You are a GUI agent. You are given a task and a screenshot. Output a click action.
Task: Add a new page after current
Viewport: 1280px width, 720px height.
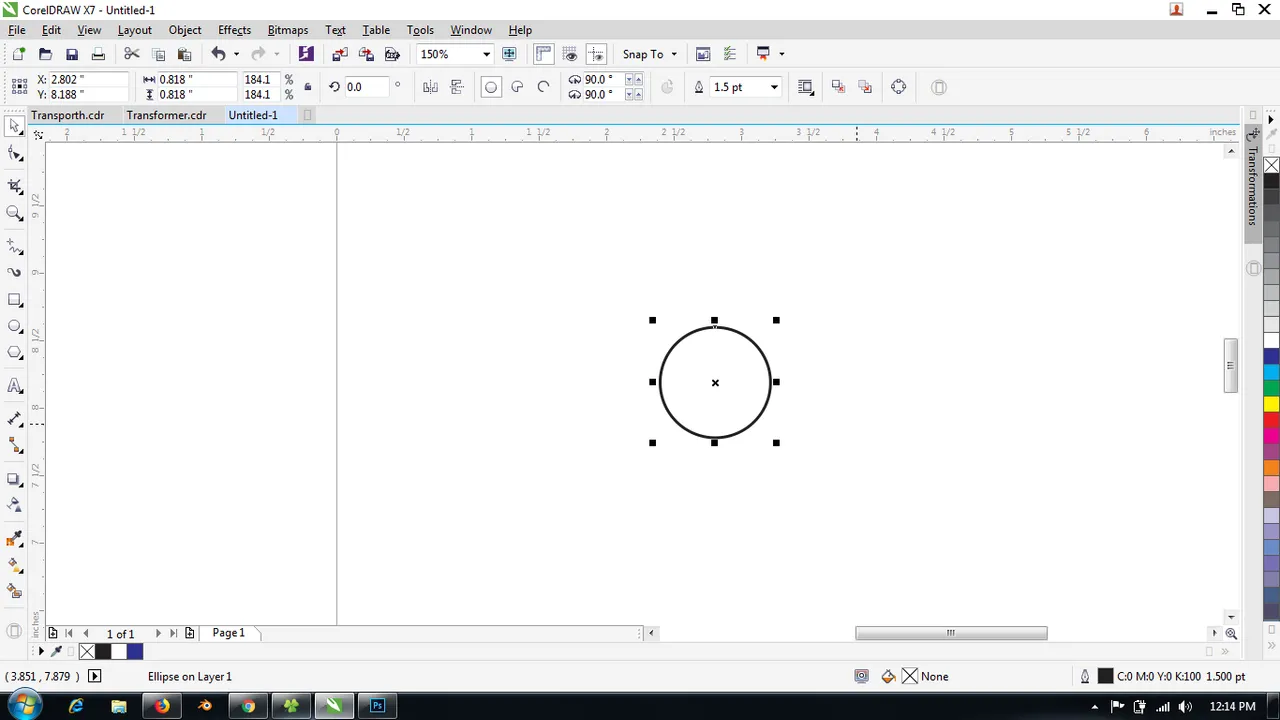coord(189,633)
